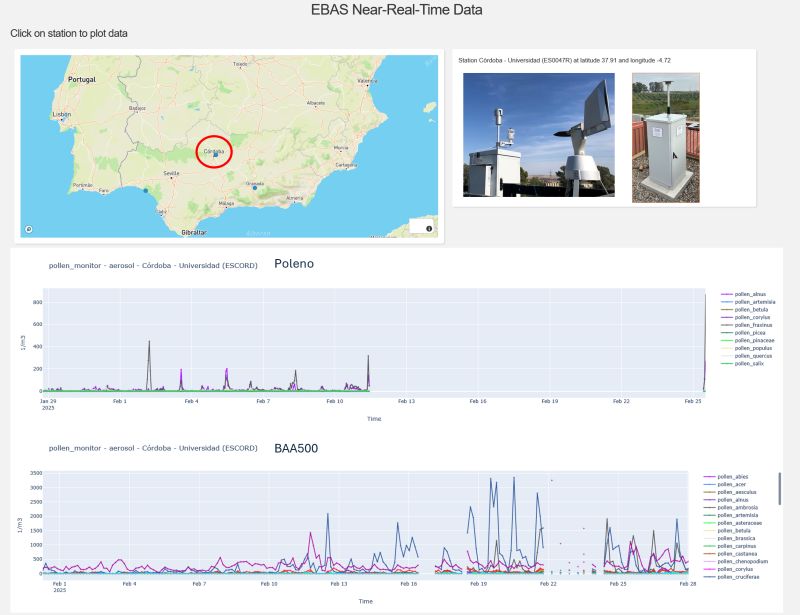Click the Poleno spike after Feb 1

coord(149,365)
